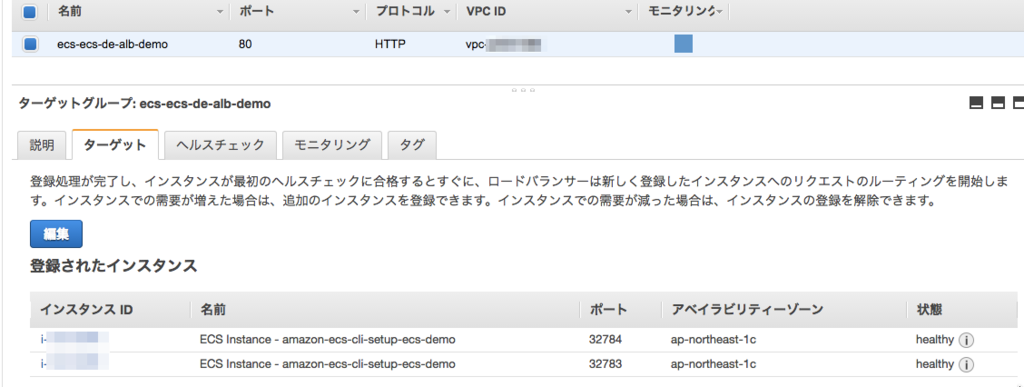Click ターゲットグループ: ecs-ecs-de-alb-demo title
The height and width of the screenshot is (387, 1024).
click(144, 104)
